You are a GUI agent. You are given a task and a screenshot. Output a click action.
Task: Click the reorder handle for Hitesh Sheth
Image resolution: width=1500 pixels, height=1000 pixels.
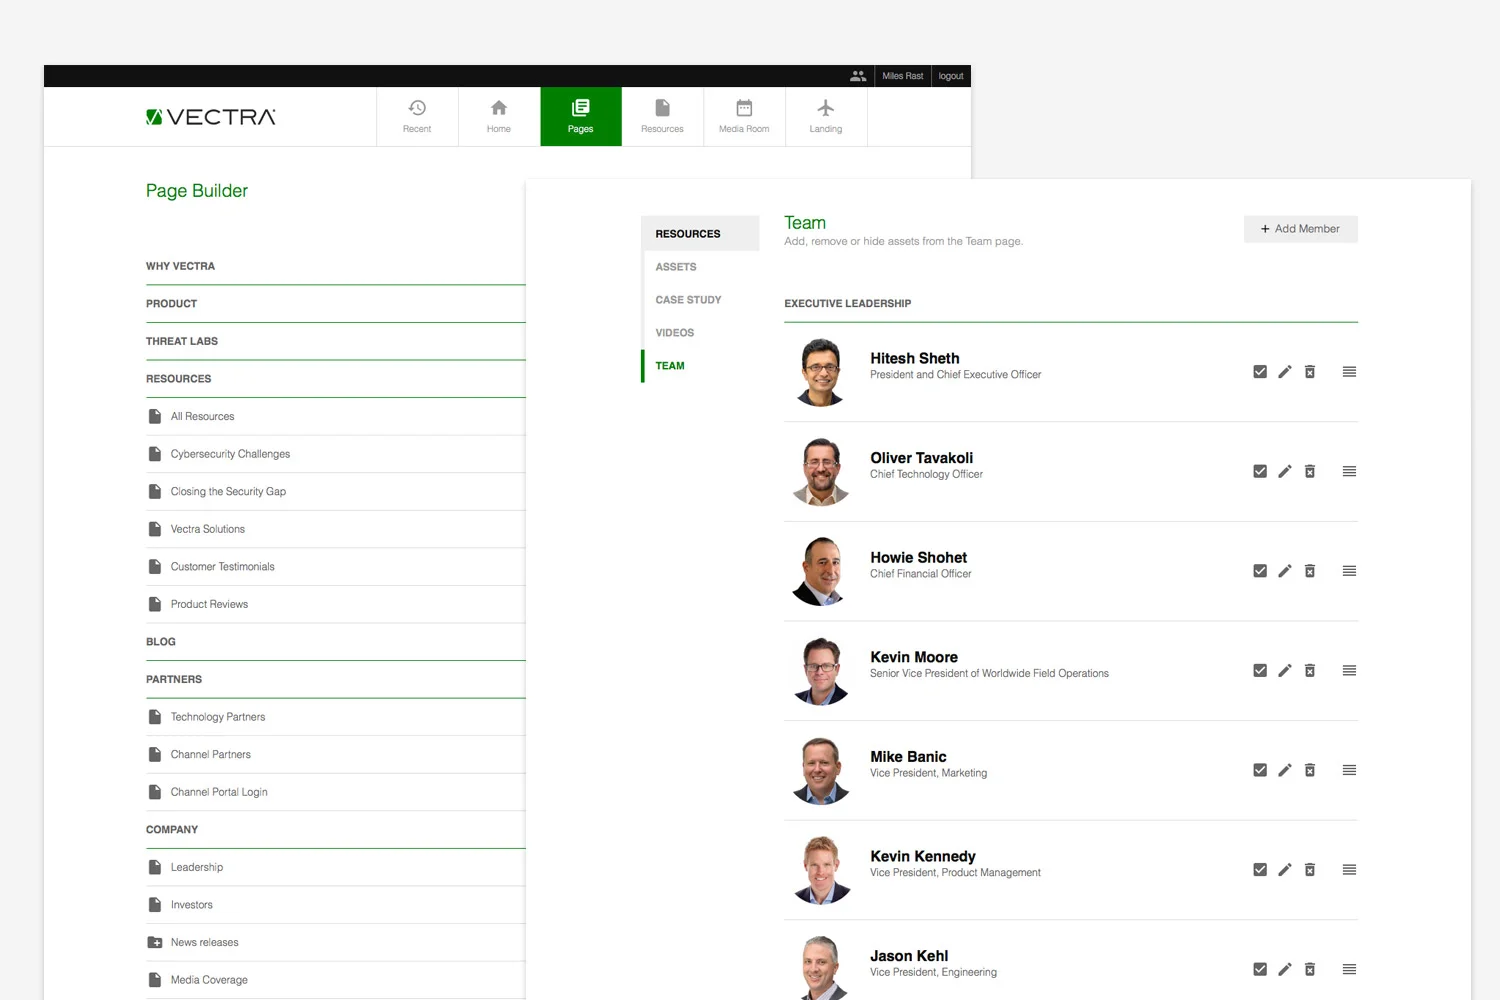click(1349, 372)
